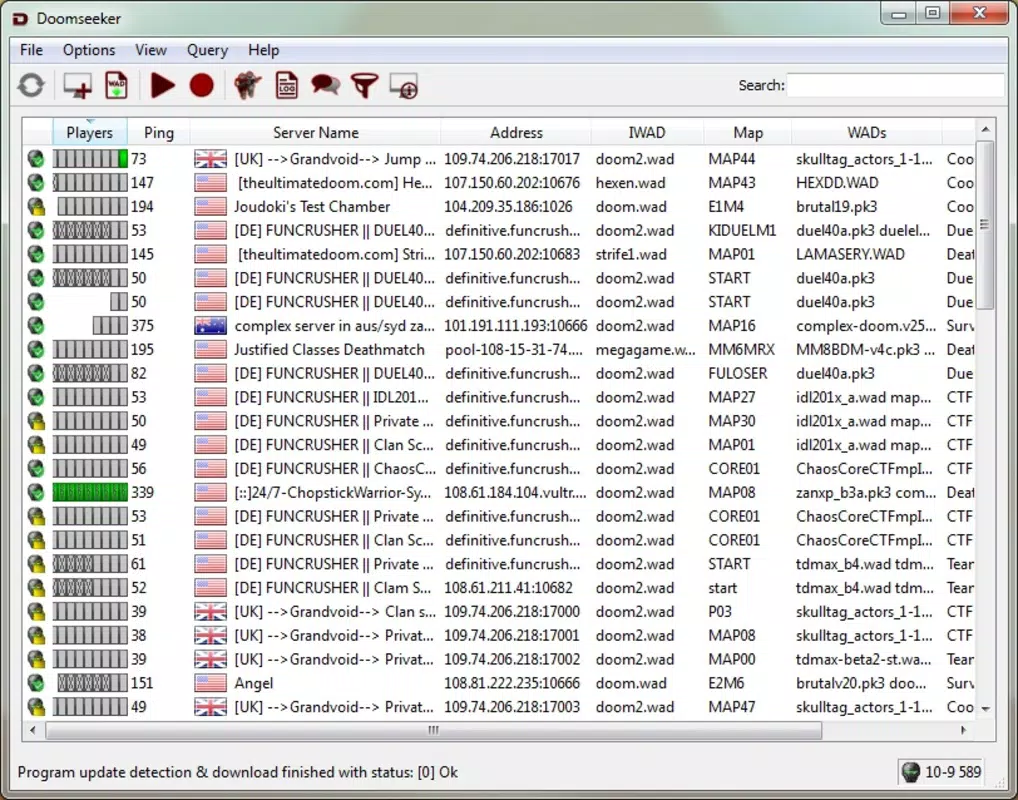Click globe icon of ping 73 Grandvoid row
This screenshot has height=800, width=1018.
pos(36,158)
